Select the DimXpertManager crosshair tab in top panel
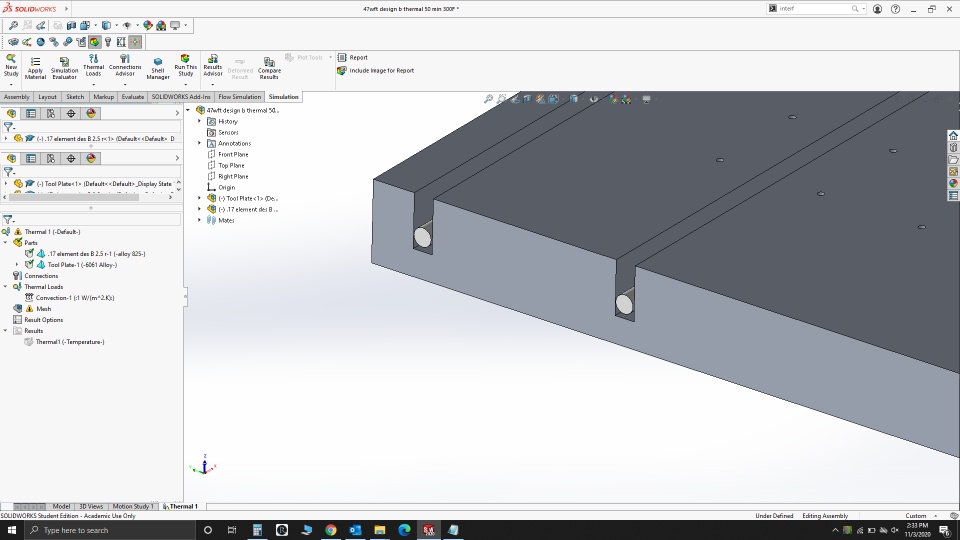 coord(71,113)
